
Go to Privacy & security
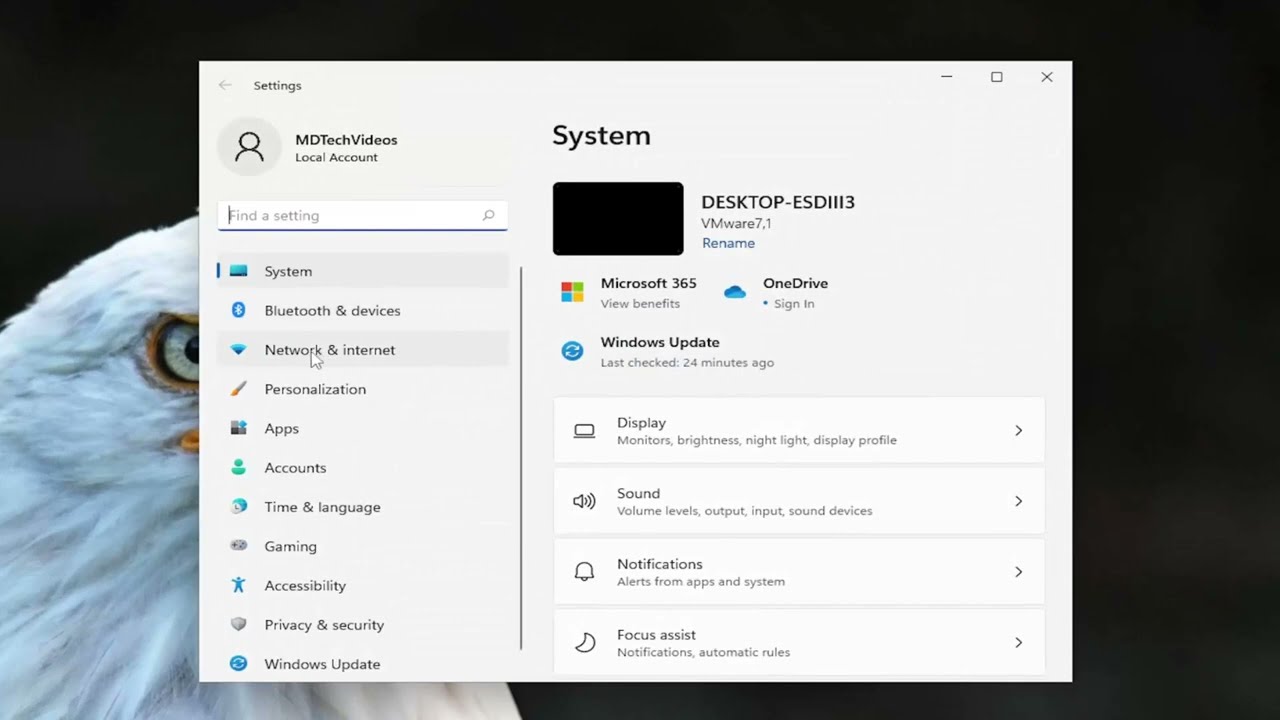click(363, 625)
